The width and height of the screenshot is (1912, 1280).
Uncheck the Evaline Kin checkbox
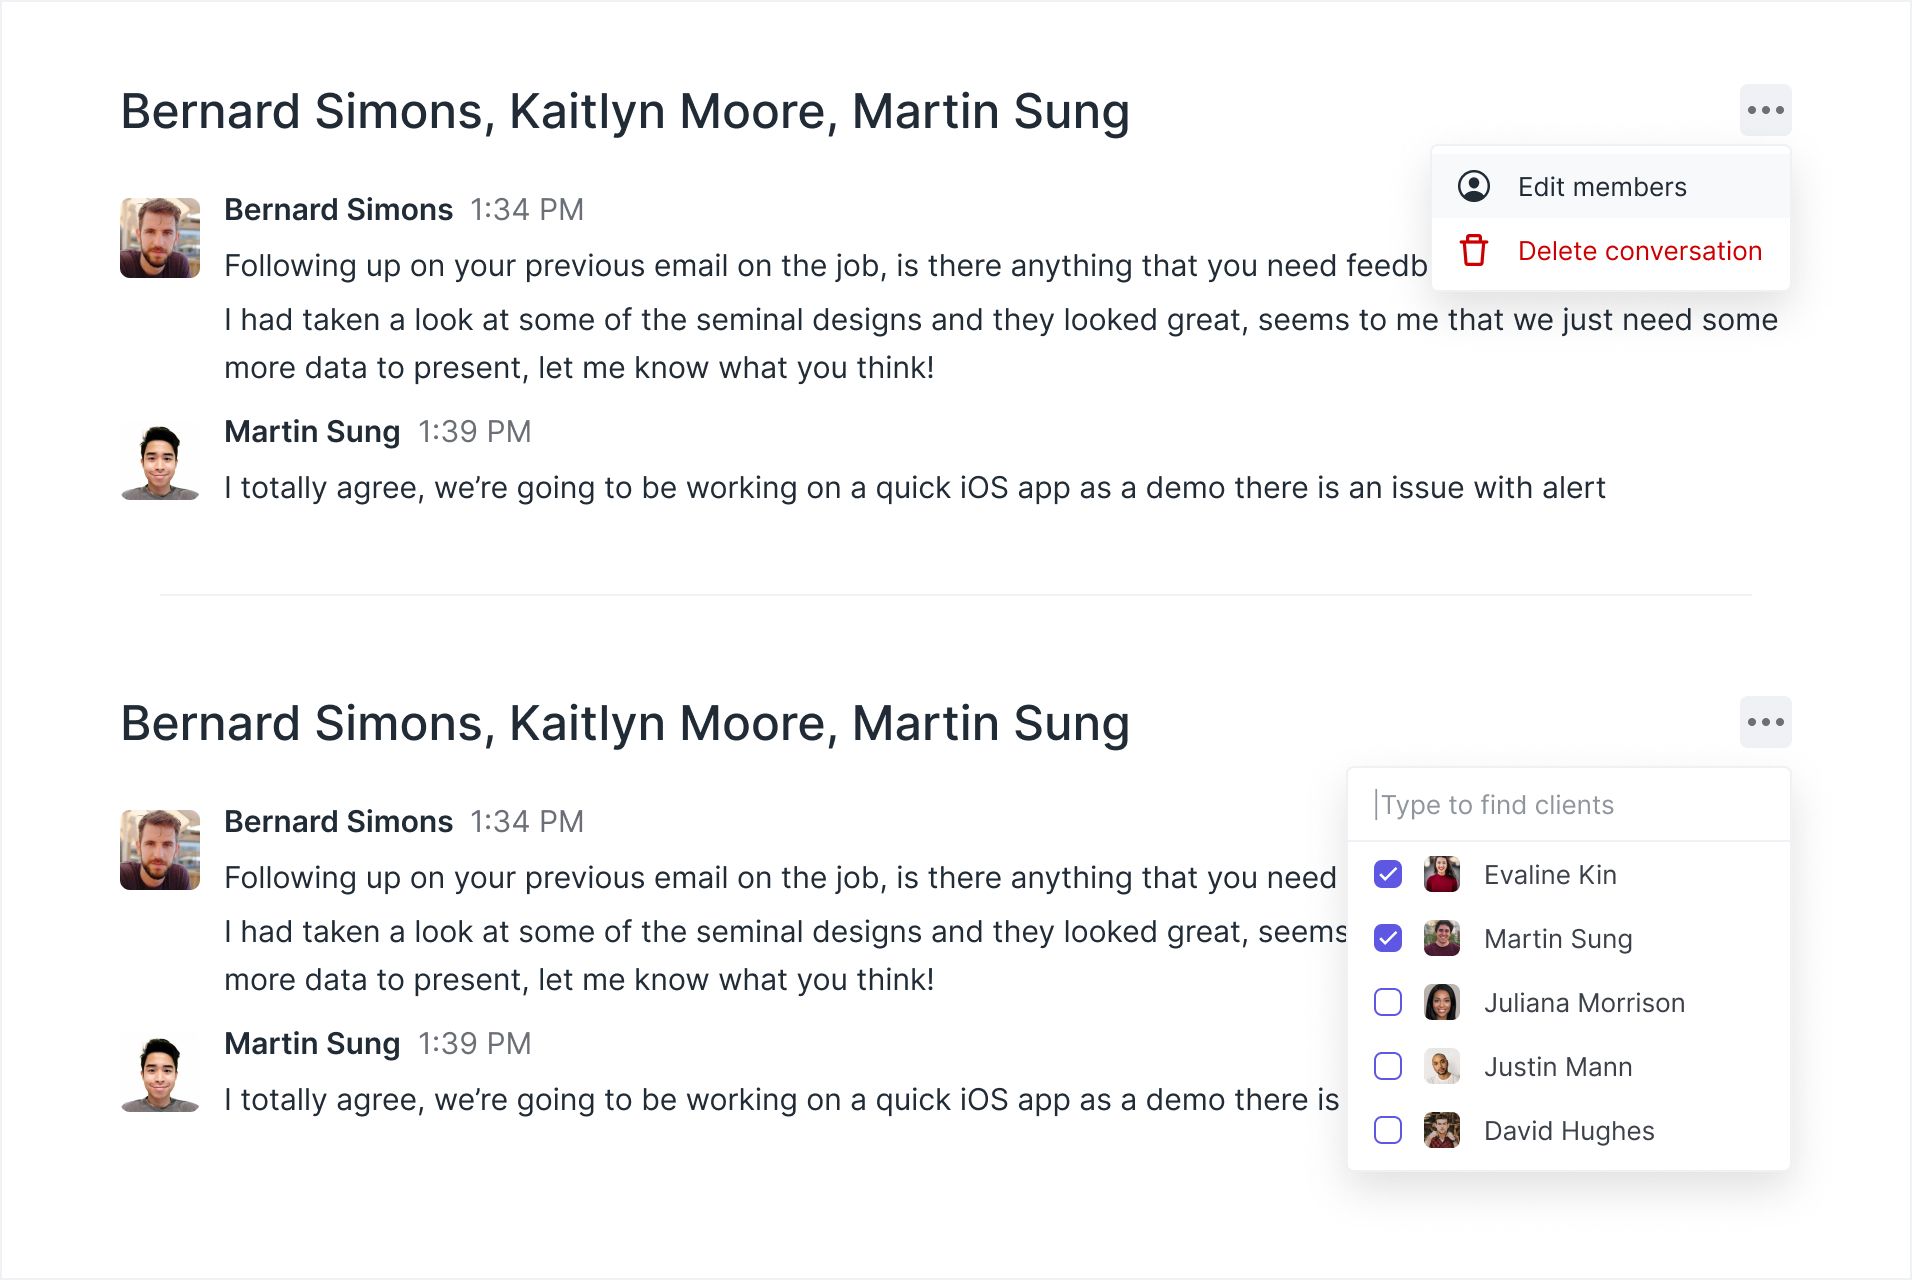tap(1388, 875)
